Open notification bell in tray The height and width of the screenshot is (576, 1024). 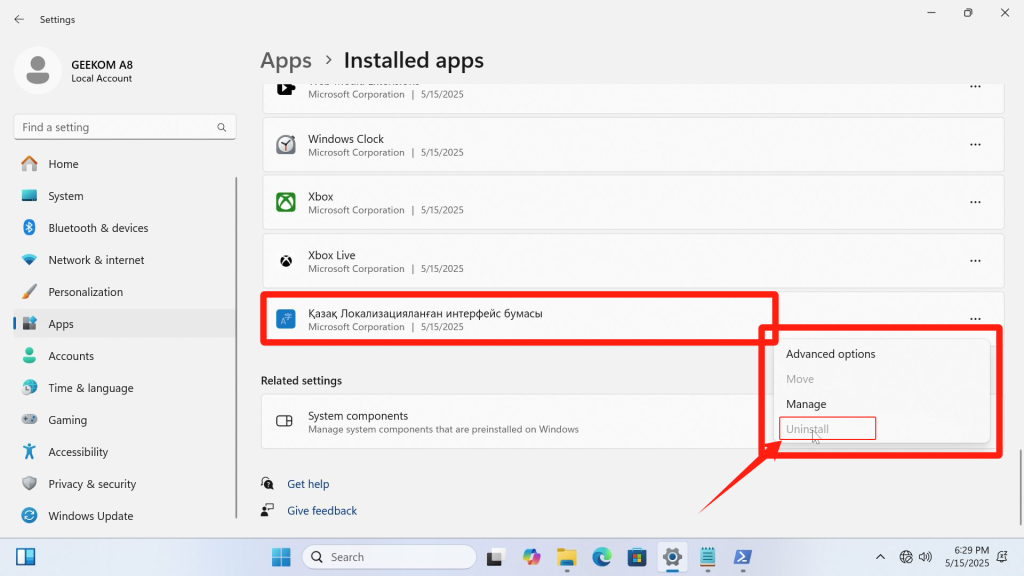pos(1002,557)
